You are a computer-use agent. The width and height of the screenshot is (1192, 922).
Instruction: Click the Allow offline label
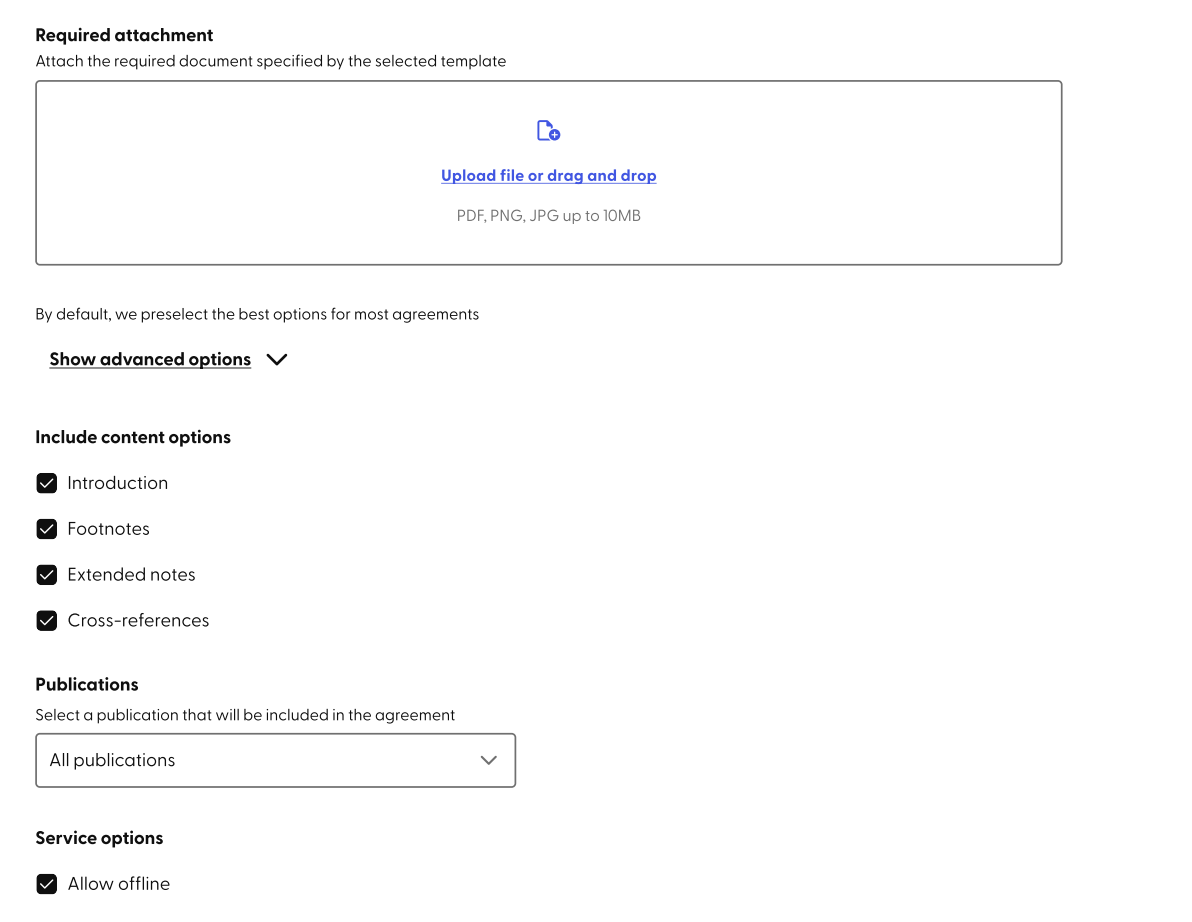point(119,884)
